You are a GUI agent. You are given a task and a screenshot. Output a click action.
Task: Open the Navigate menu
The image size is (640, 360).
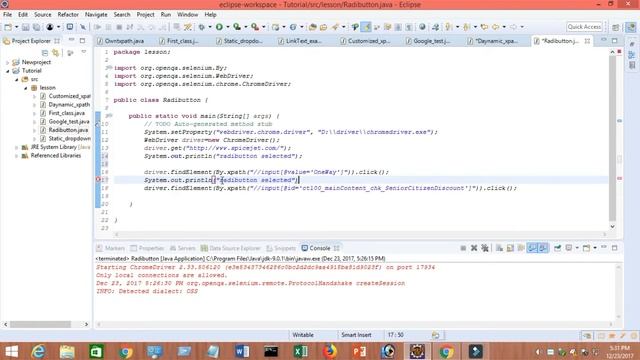pos(96,14)
